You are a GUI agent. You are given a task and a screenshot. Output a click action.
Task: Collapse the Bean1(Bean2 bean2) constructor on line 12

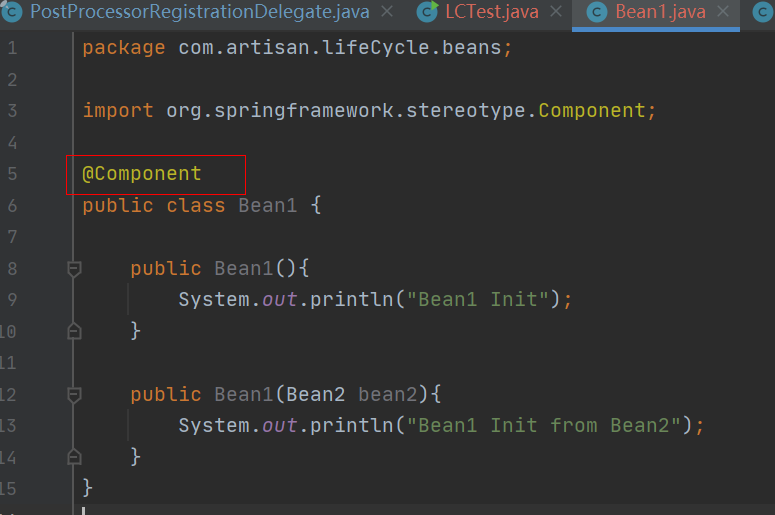74,395
